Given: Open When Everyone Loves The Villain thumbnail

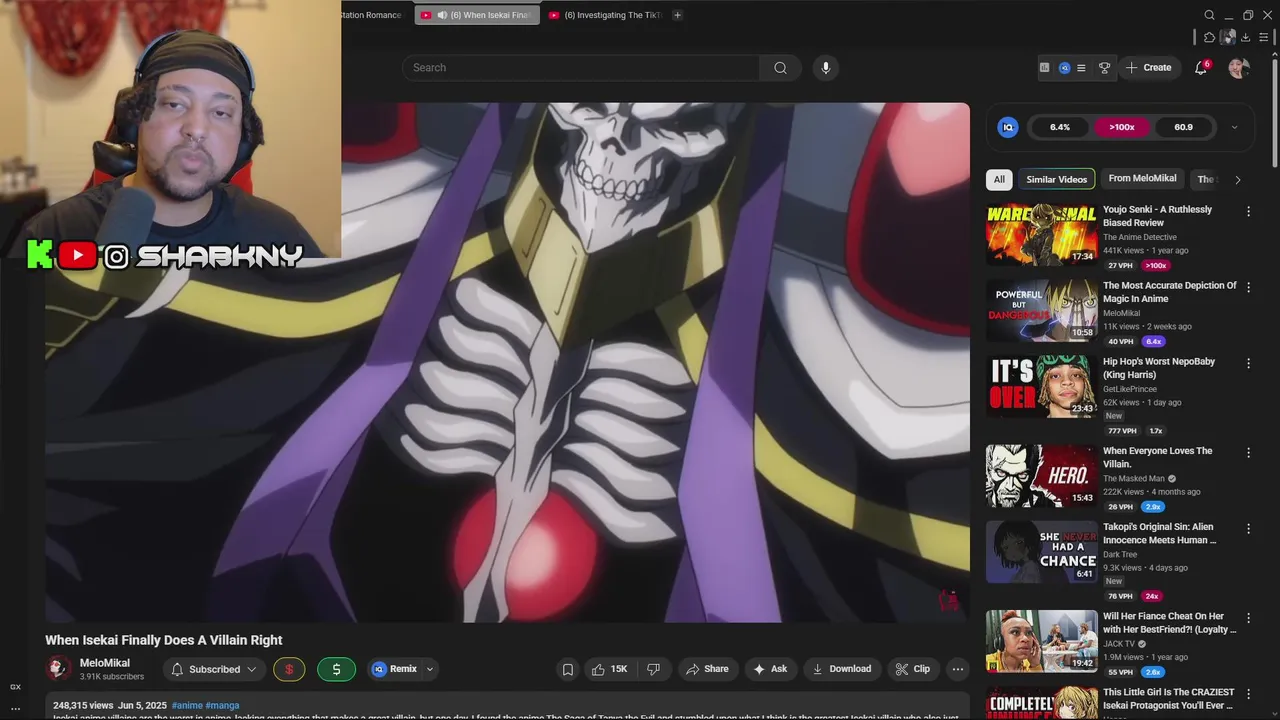Looking at the screenshot, I should 1041,476.
